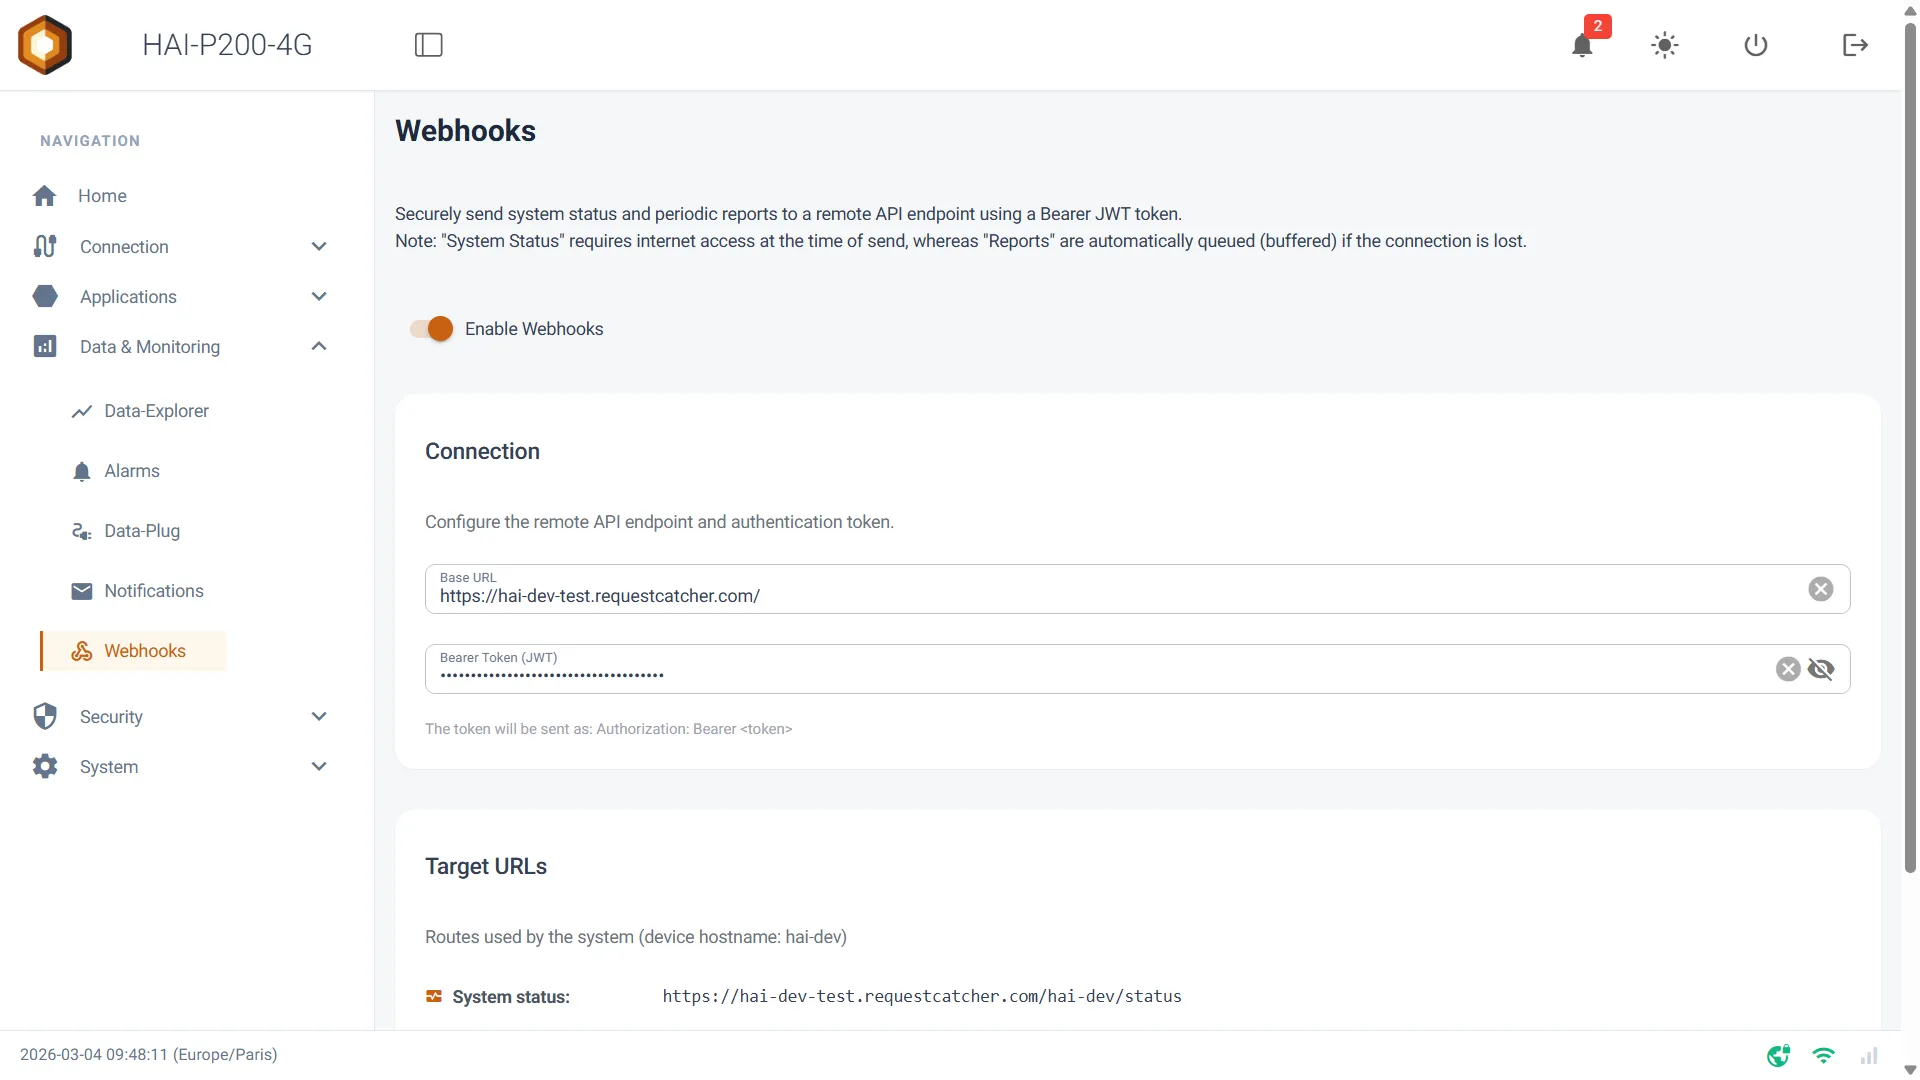Click the Wi-Fi status icon
The width and height of the screenshot is (1920, 1080).
(1824, 1055)
